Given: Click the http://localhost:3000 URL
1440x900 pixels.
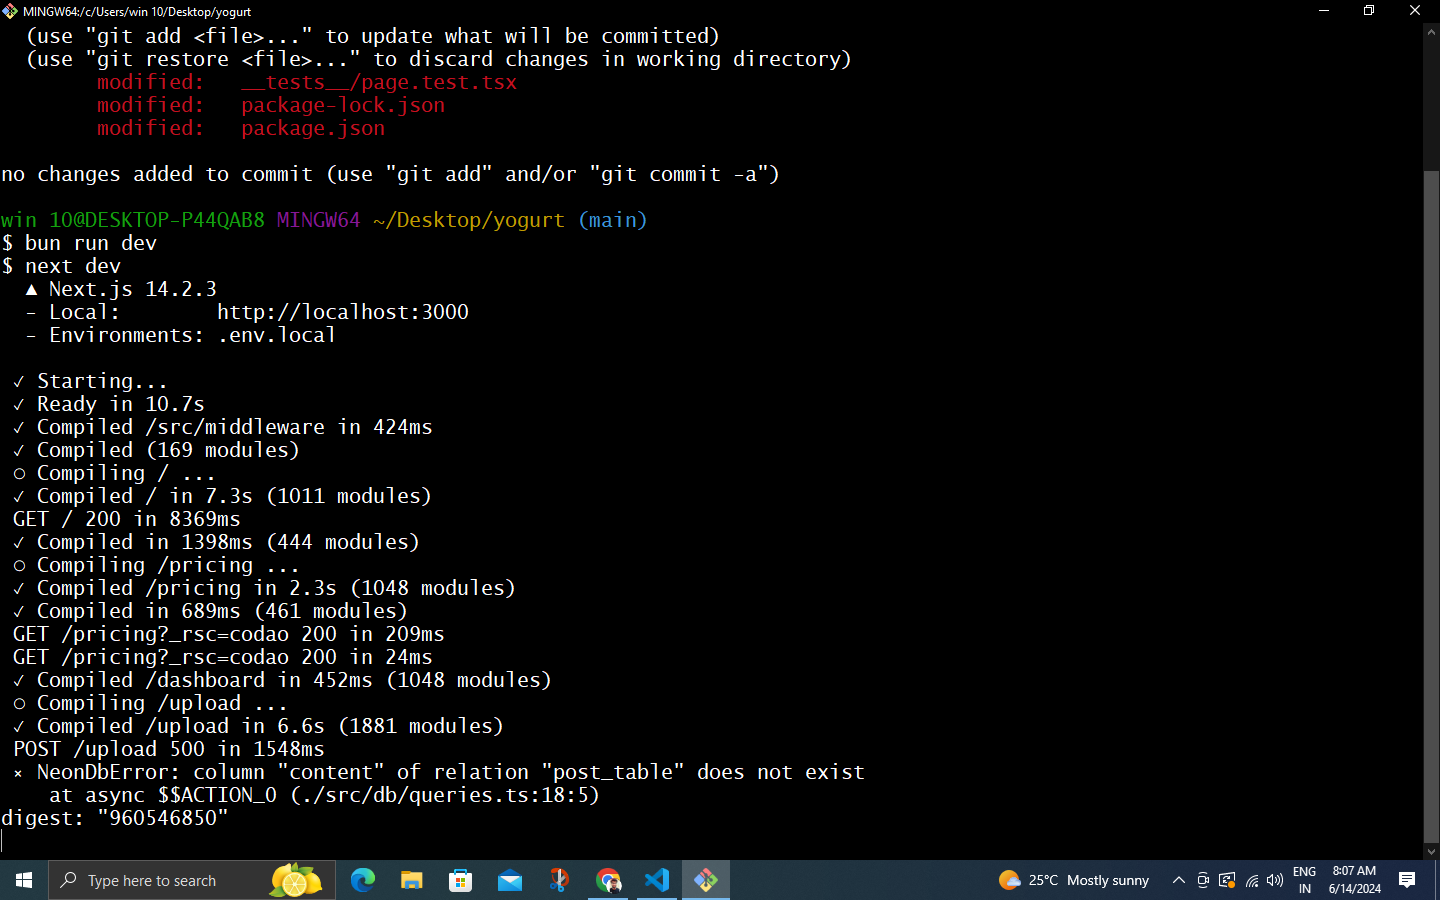Looking at the screenshot, I should [x=343, y=312].
